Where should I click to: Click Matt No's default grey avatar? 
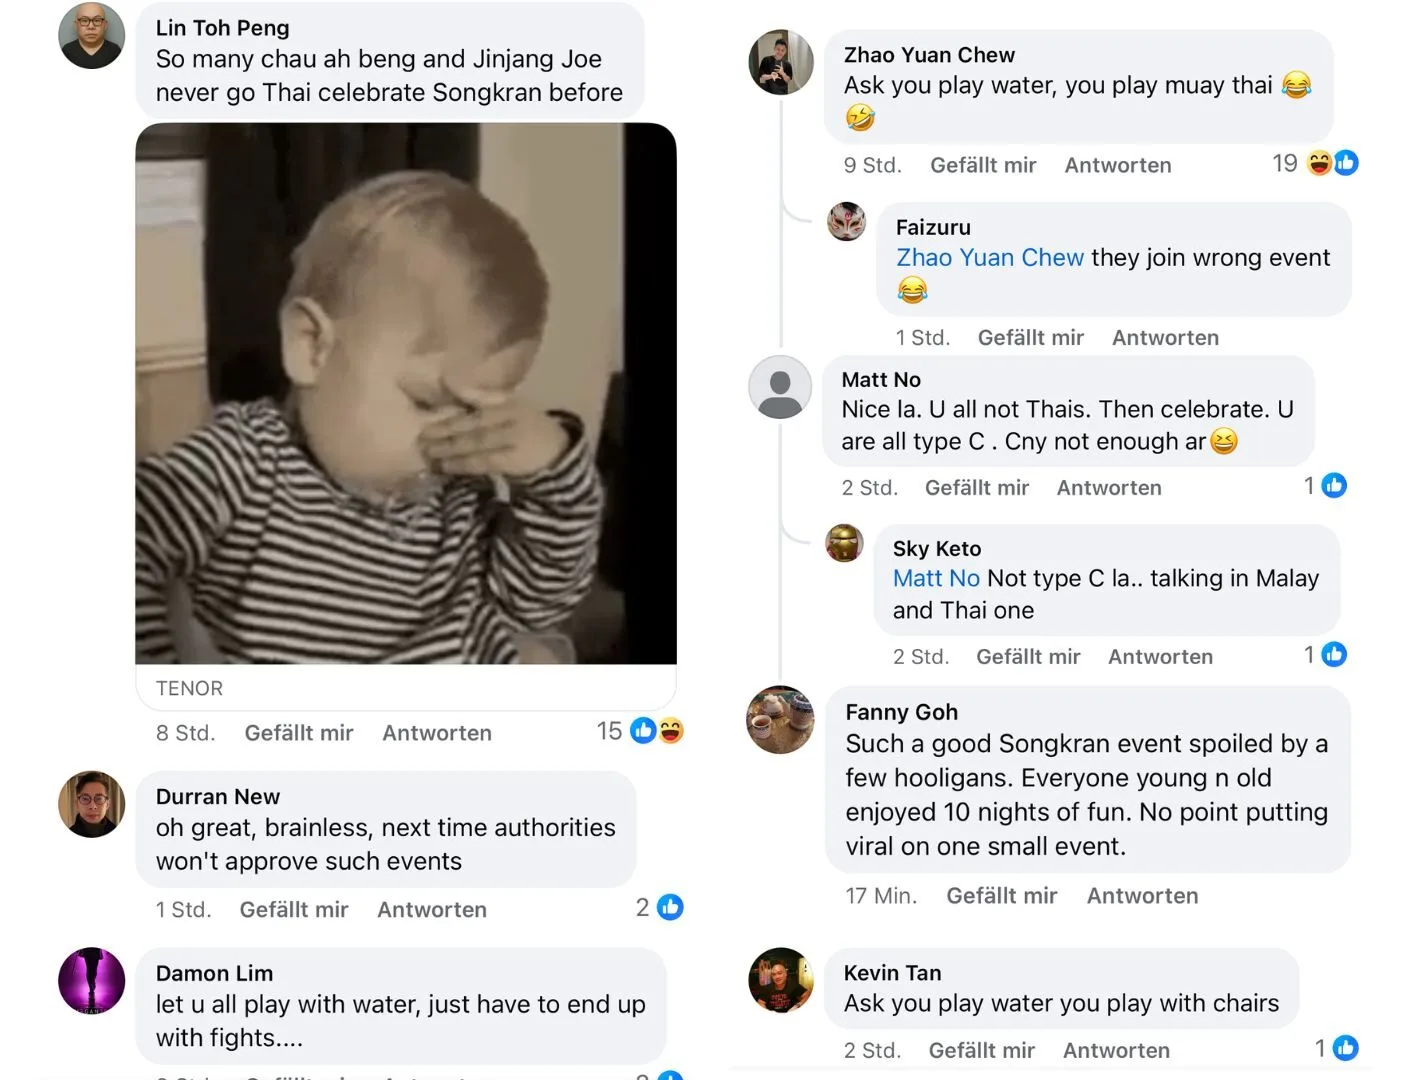pyautogui.click(x=780, y=387)
